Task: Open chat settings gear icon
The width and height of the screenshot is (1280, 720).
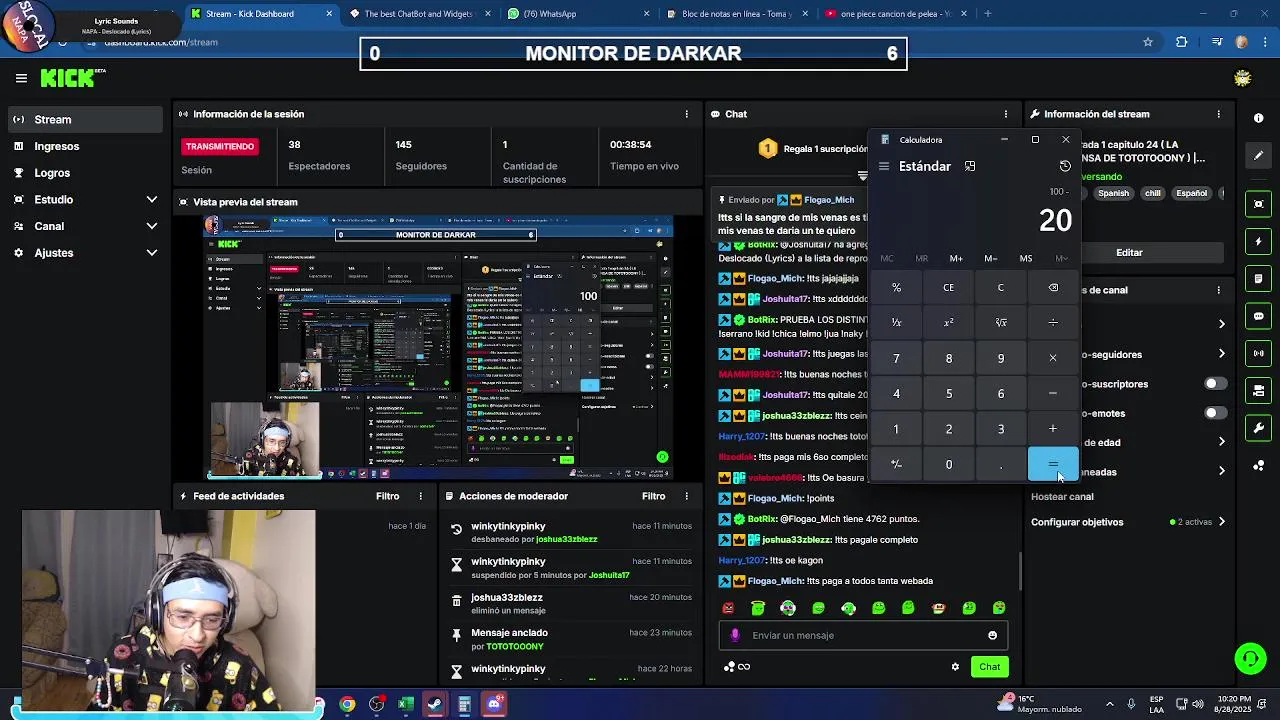Action: coord(955,667)
